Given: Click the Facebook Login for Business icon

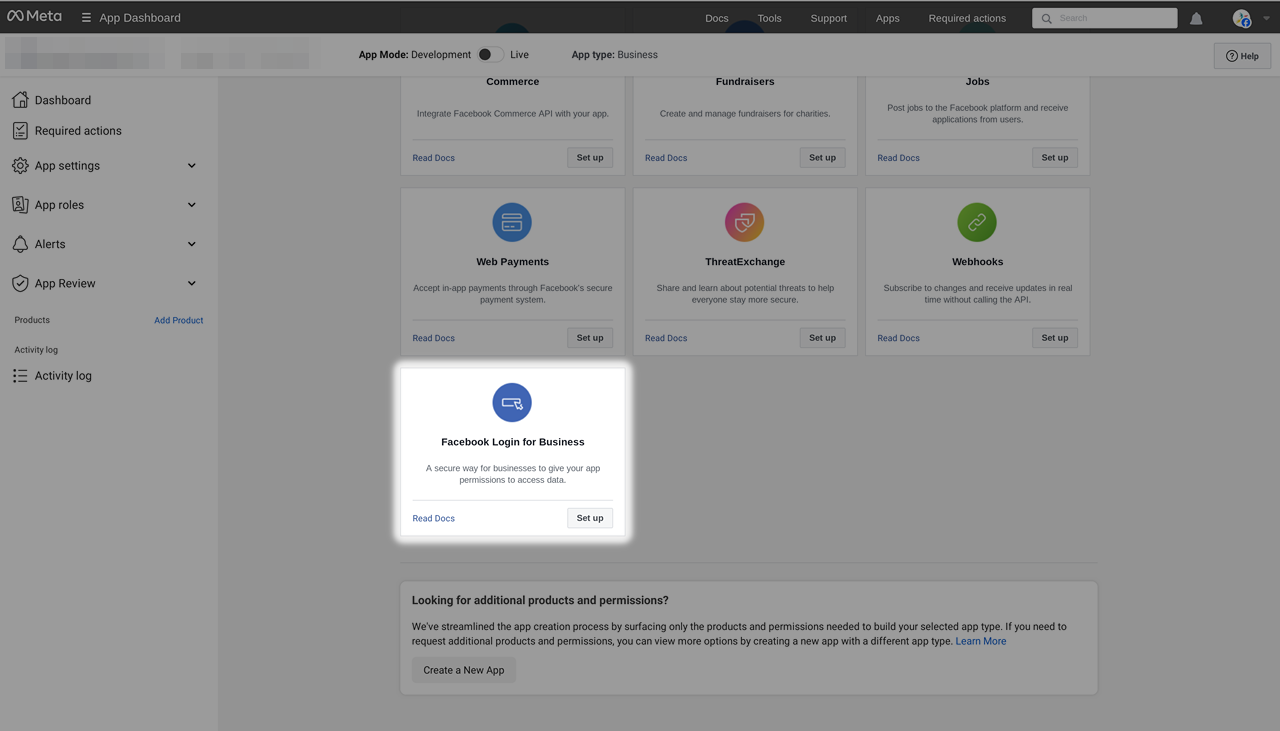Looking at the screenshot, I should coord(512,403).
